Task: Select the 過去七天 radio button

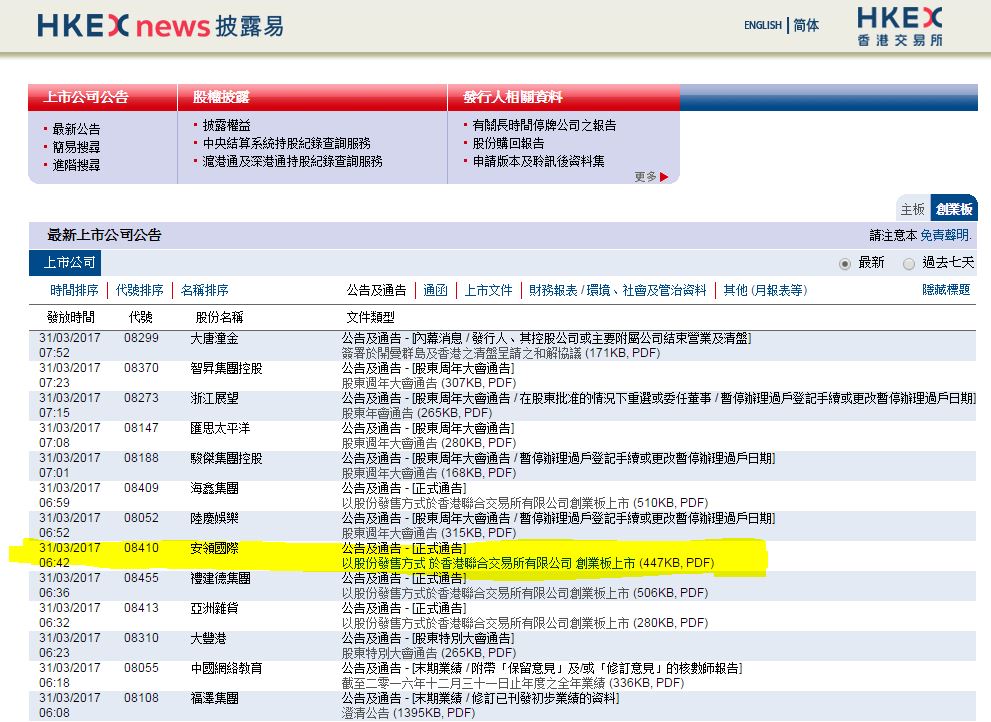Action: (x=909, y=264)
